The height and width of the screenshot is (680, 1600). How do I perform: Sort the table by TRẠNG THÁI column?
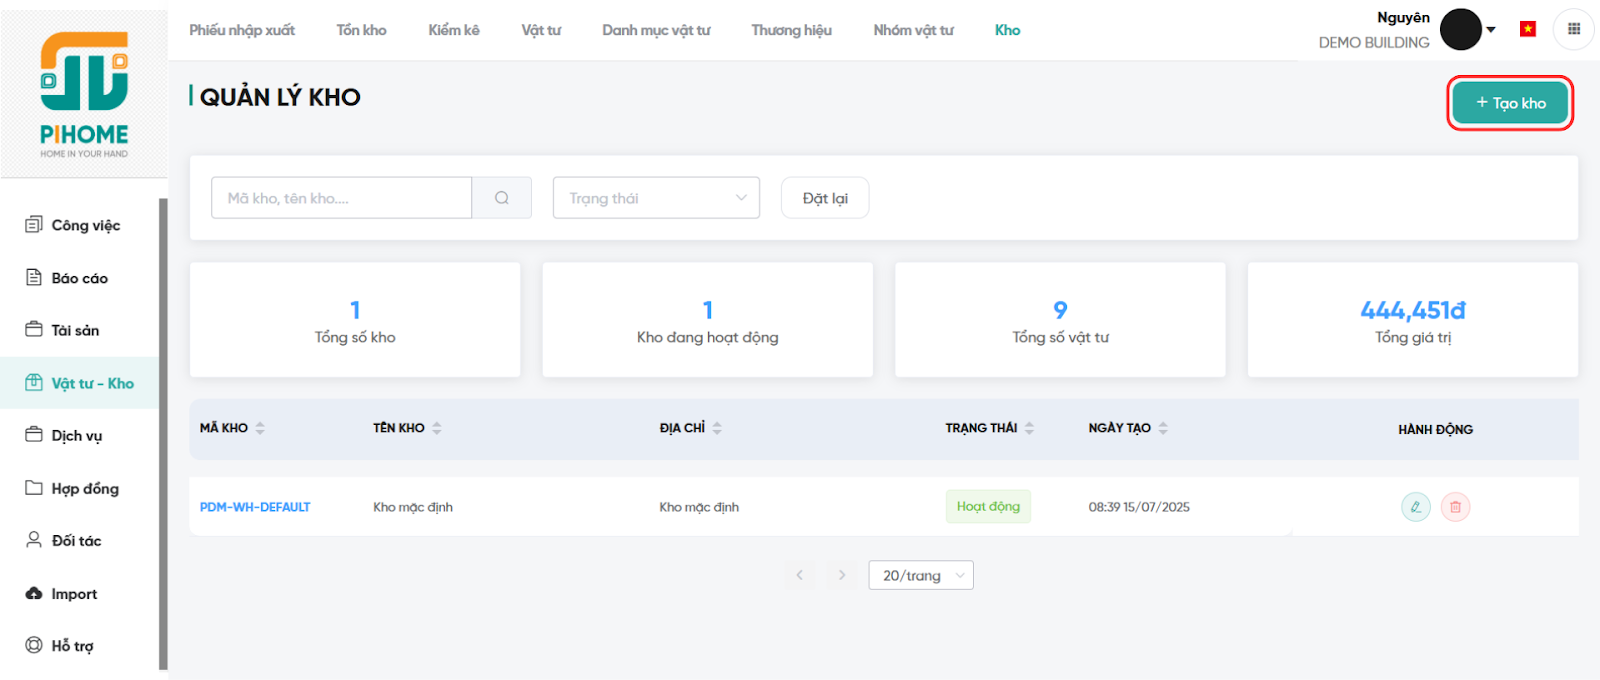[x=1029, y=428]
